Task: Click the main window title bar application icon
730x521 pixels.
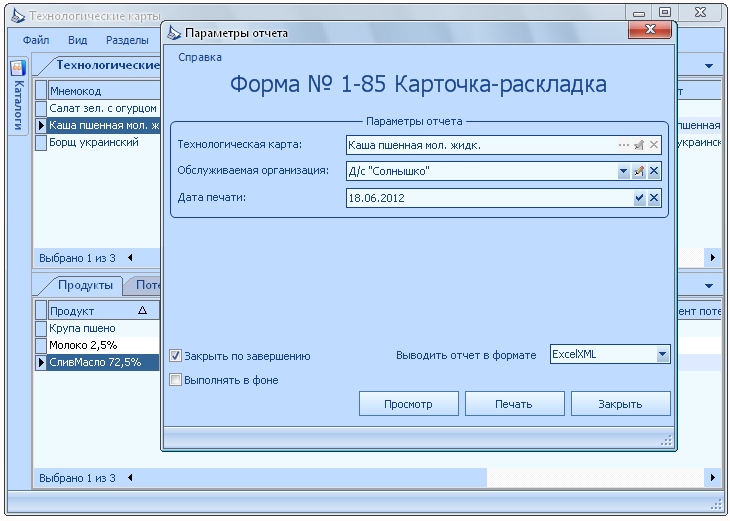Action: (x=18, y=16)
